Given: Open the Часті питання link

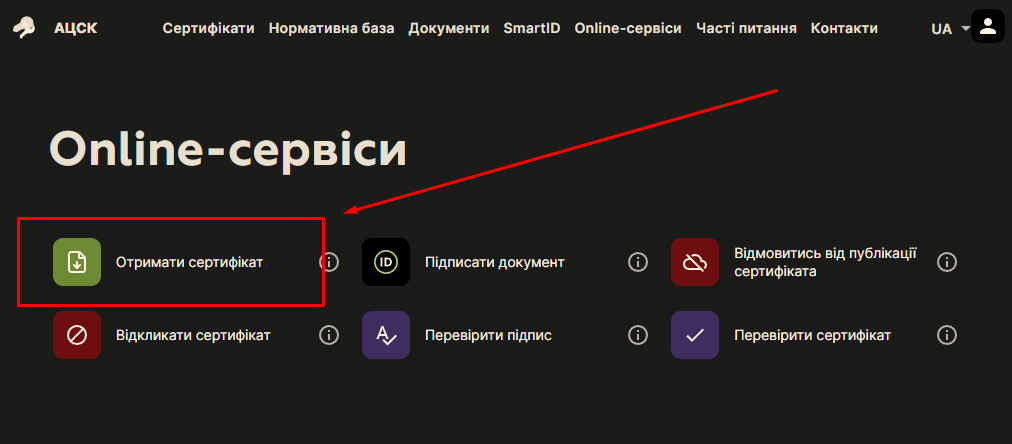Looking at the screenshot, I should pyautogui.click(x=746, y=28).
